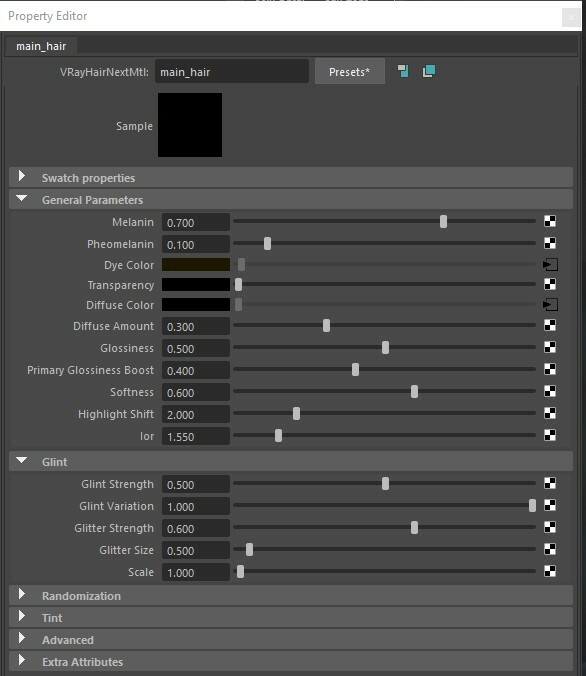Click the Pheomelanin map checker icon

pos(550,243)
